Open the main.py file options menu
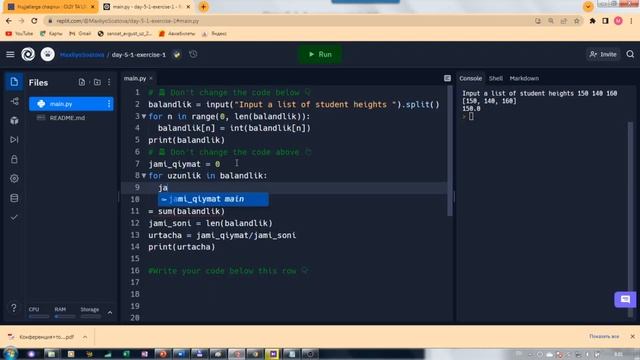Viewport: 640px width, 360px height. pyautogui.click(x=109, y=104)
